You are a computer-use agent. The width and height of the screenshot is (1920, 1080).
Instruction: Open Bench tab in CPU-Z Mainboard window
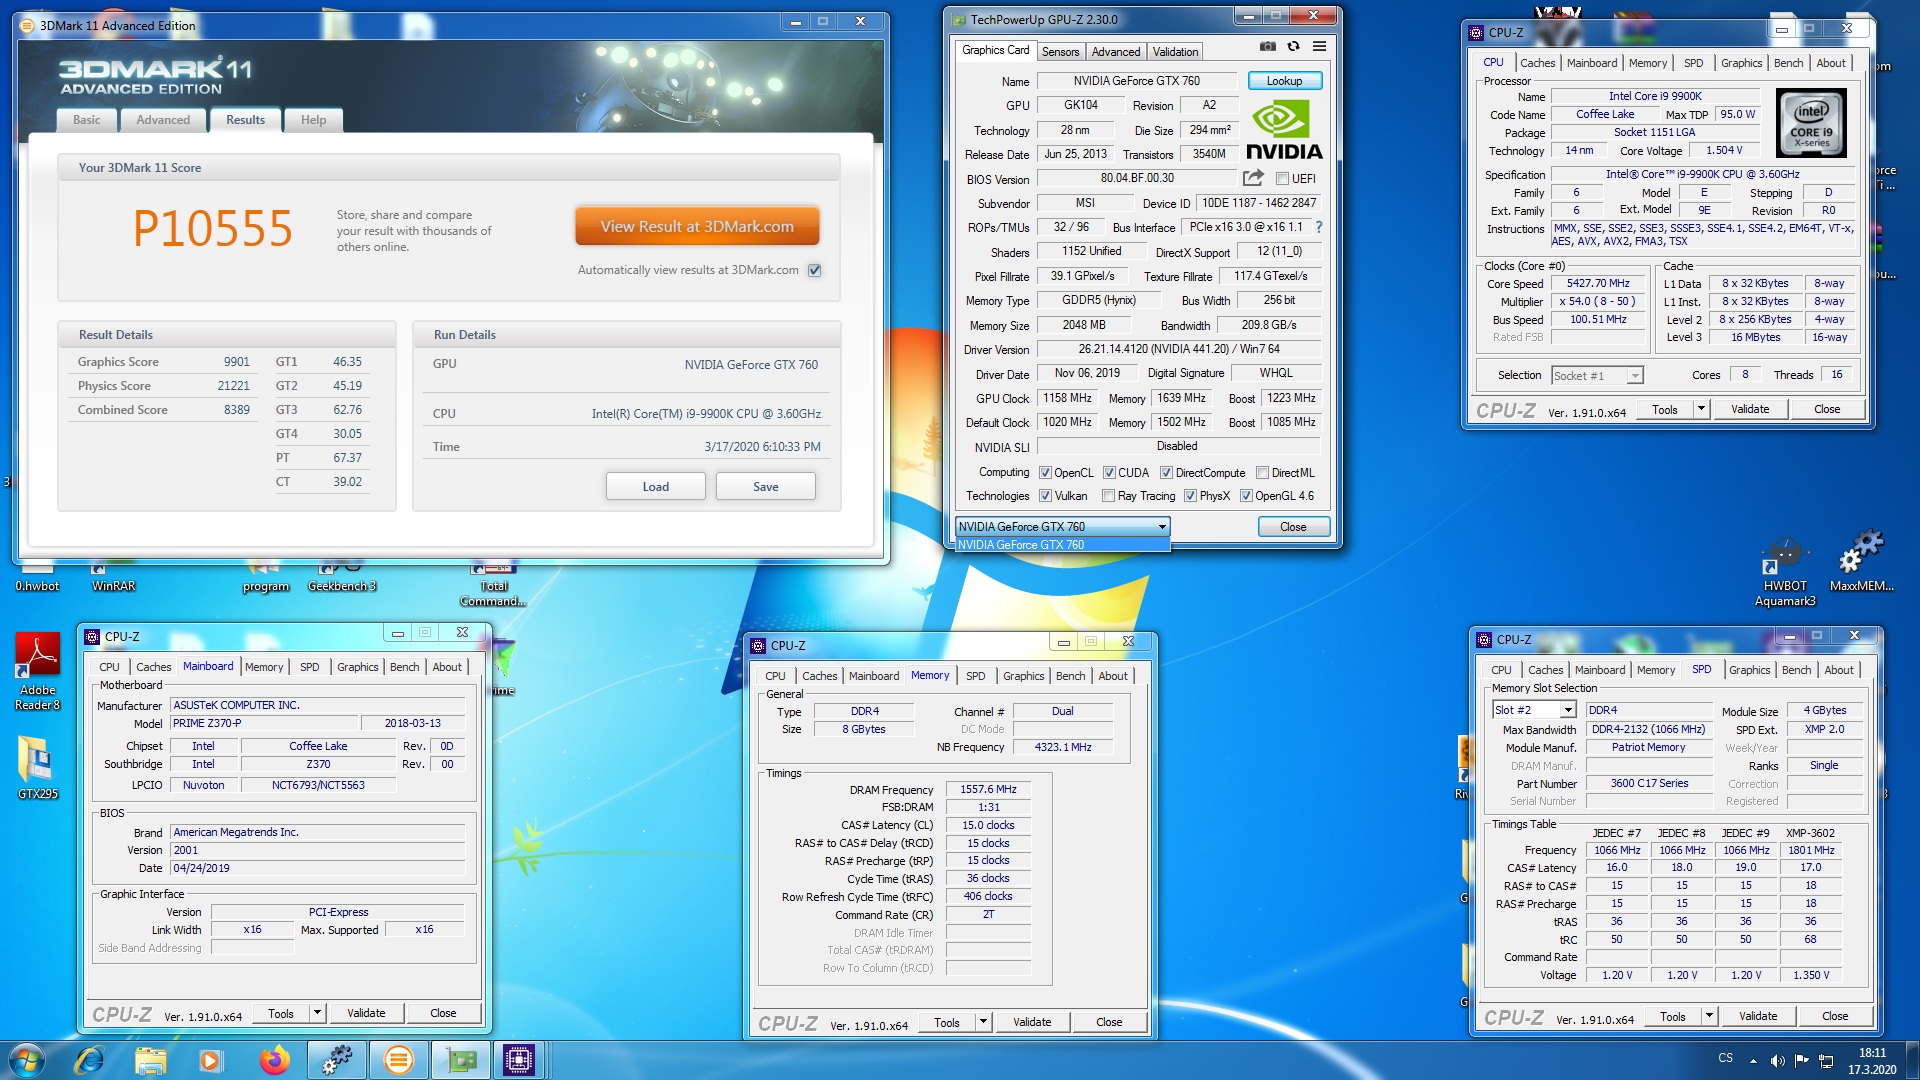pyautogui.click(x=404, y=667)
